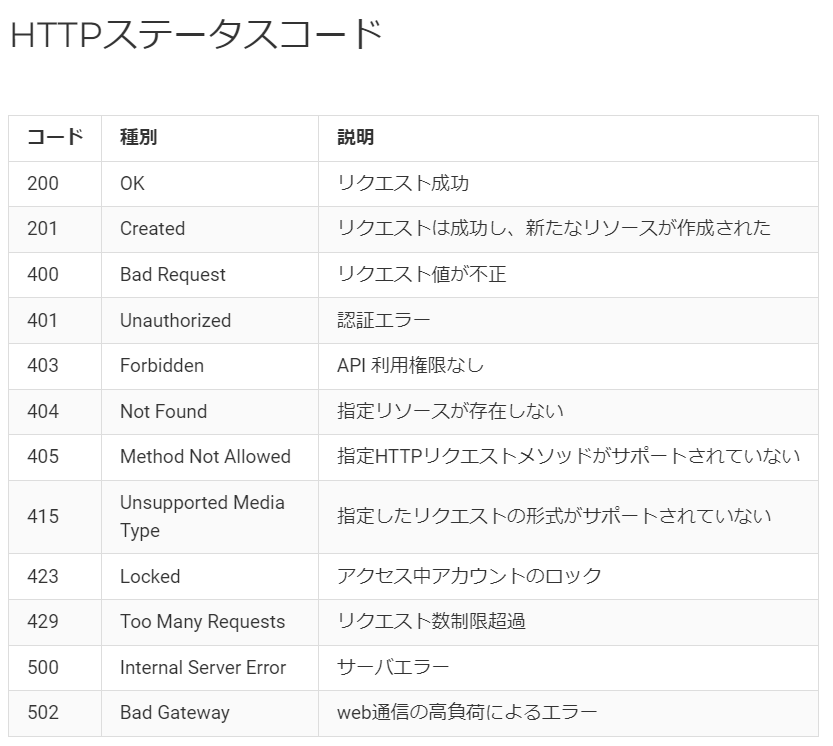Click the Unsupported Media Type cell
The height and width of the screenshot is (746, 833).
202,516
